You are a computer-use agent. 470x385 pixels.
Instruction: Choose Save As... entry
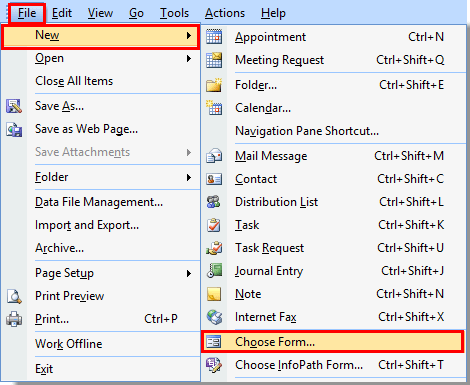pos(60,106)
